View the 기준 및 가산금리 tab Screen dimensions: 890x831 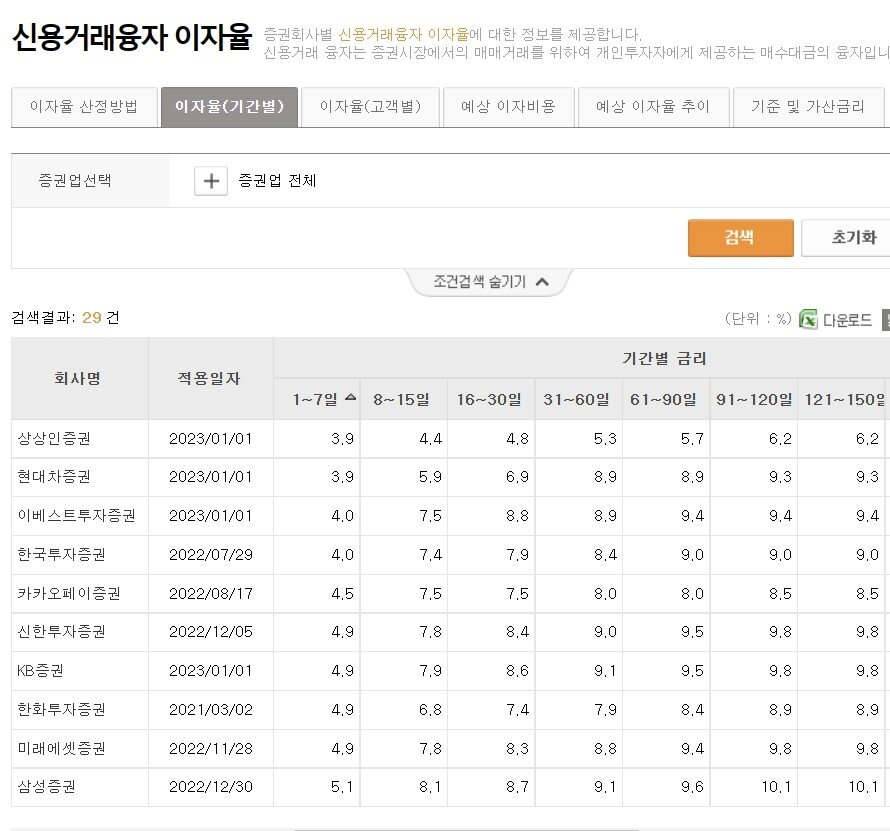click(805, 107)
